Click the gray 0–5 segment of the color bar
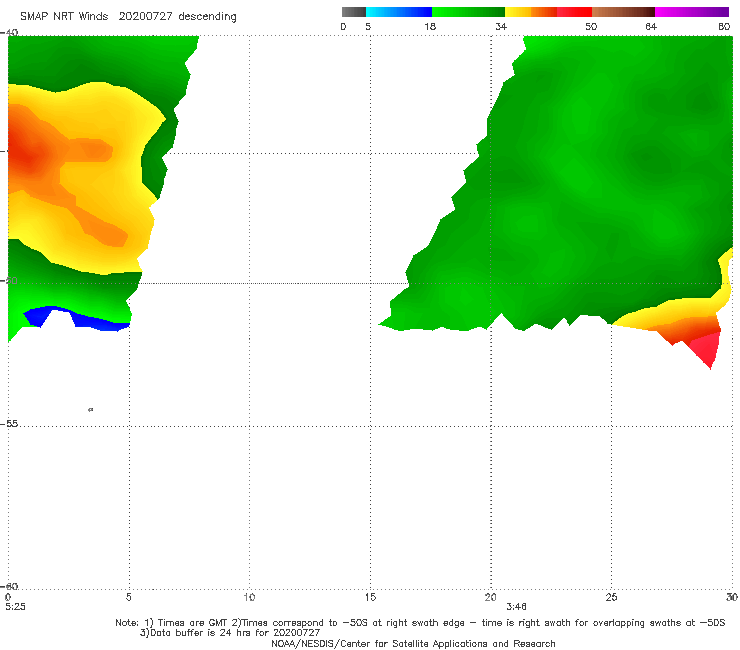This screenshot has height=650, width=740. pos(353,12)
